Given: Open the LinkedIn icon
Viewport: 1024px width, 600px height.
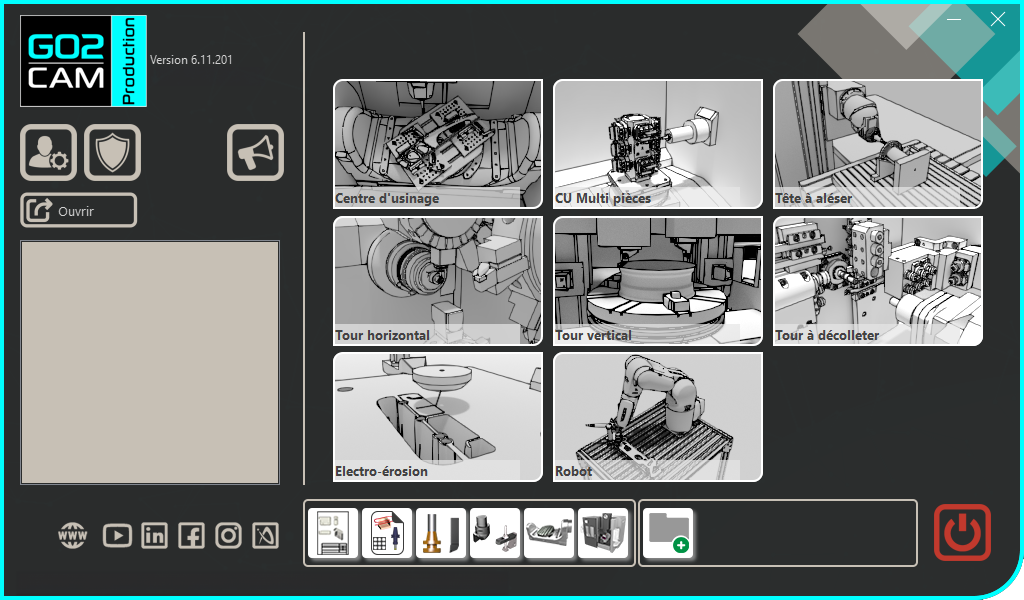Looking at the screenshot, I should pos(154,534).
